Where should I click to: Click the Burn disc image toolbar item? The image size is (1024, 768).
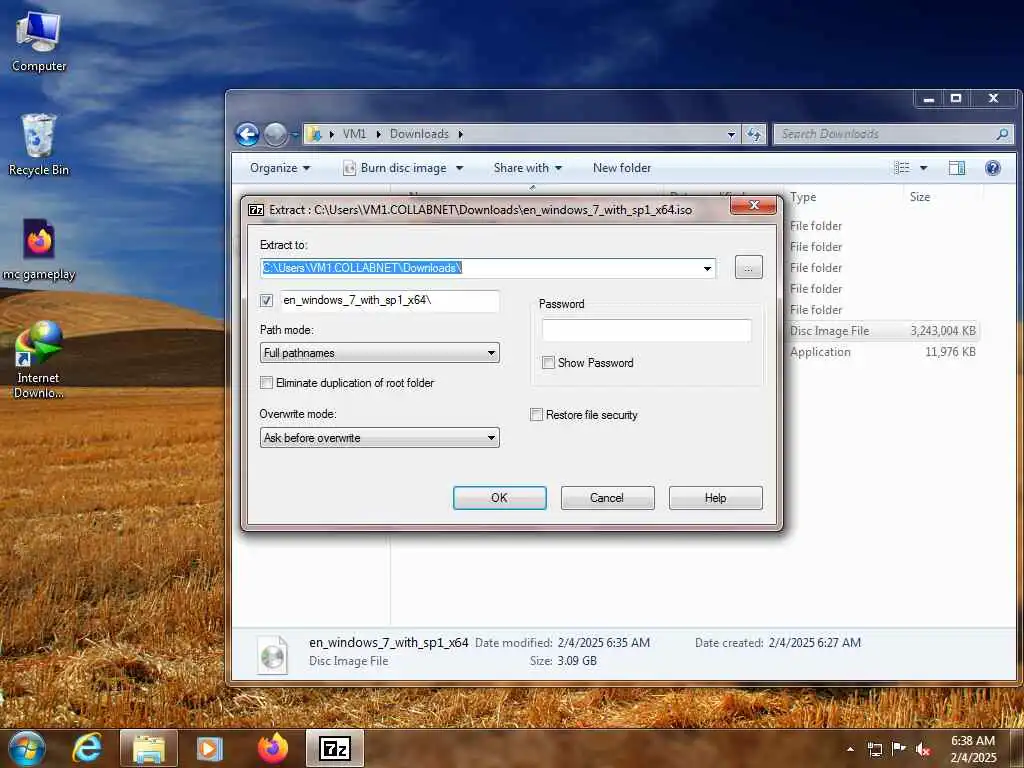tap(396, 168)
